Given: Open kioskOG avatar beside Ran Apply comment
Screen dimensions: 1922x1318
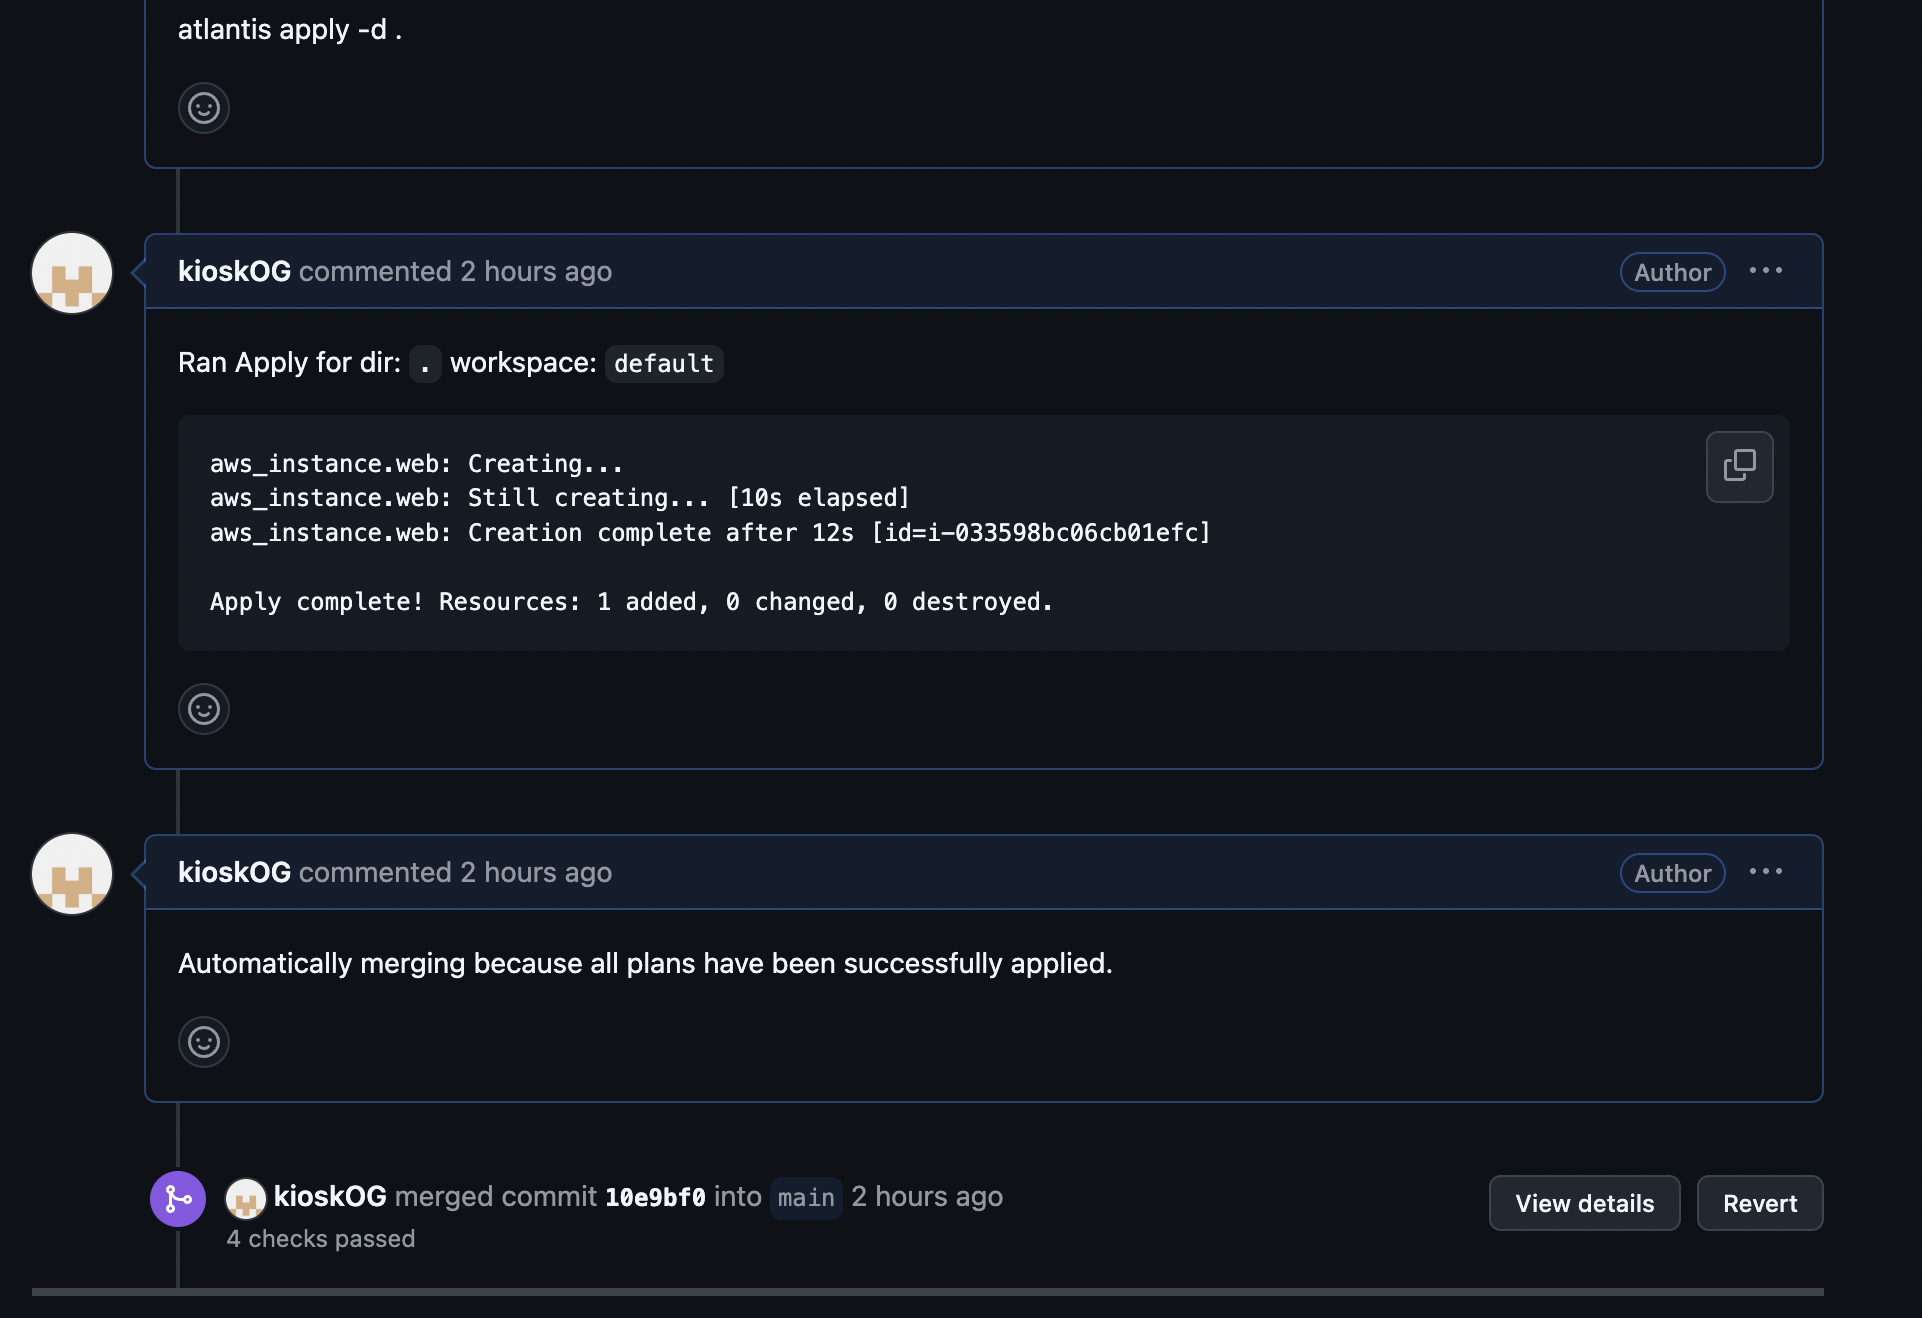Looking at the screenshot, I should tap(72, 273).
